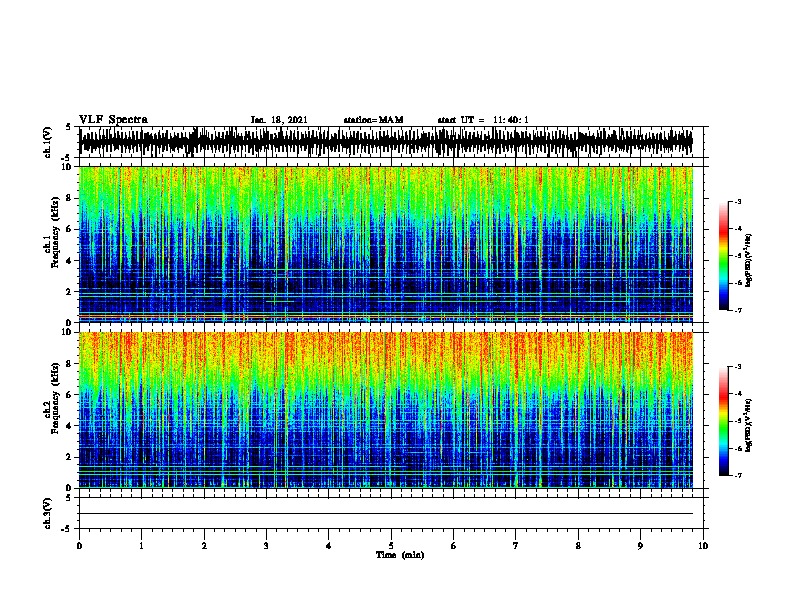
Task: Click the "5" voltage tick on ch.1(V) axis
Action: click(69, 127)
